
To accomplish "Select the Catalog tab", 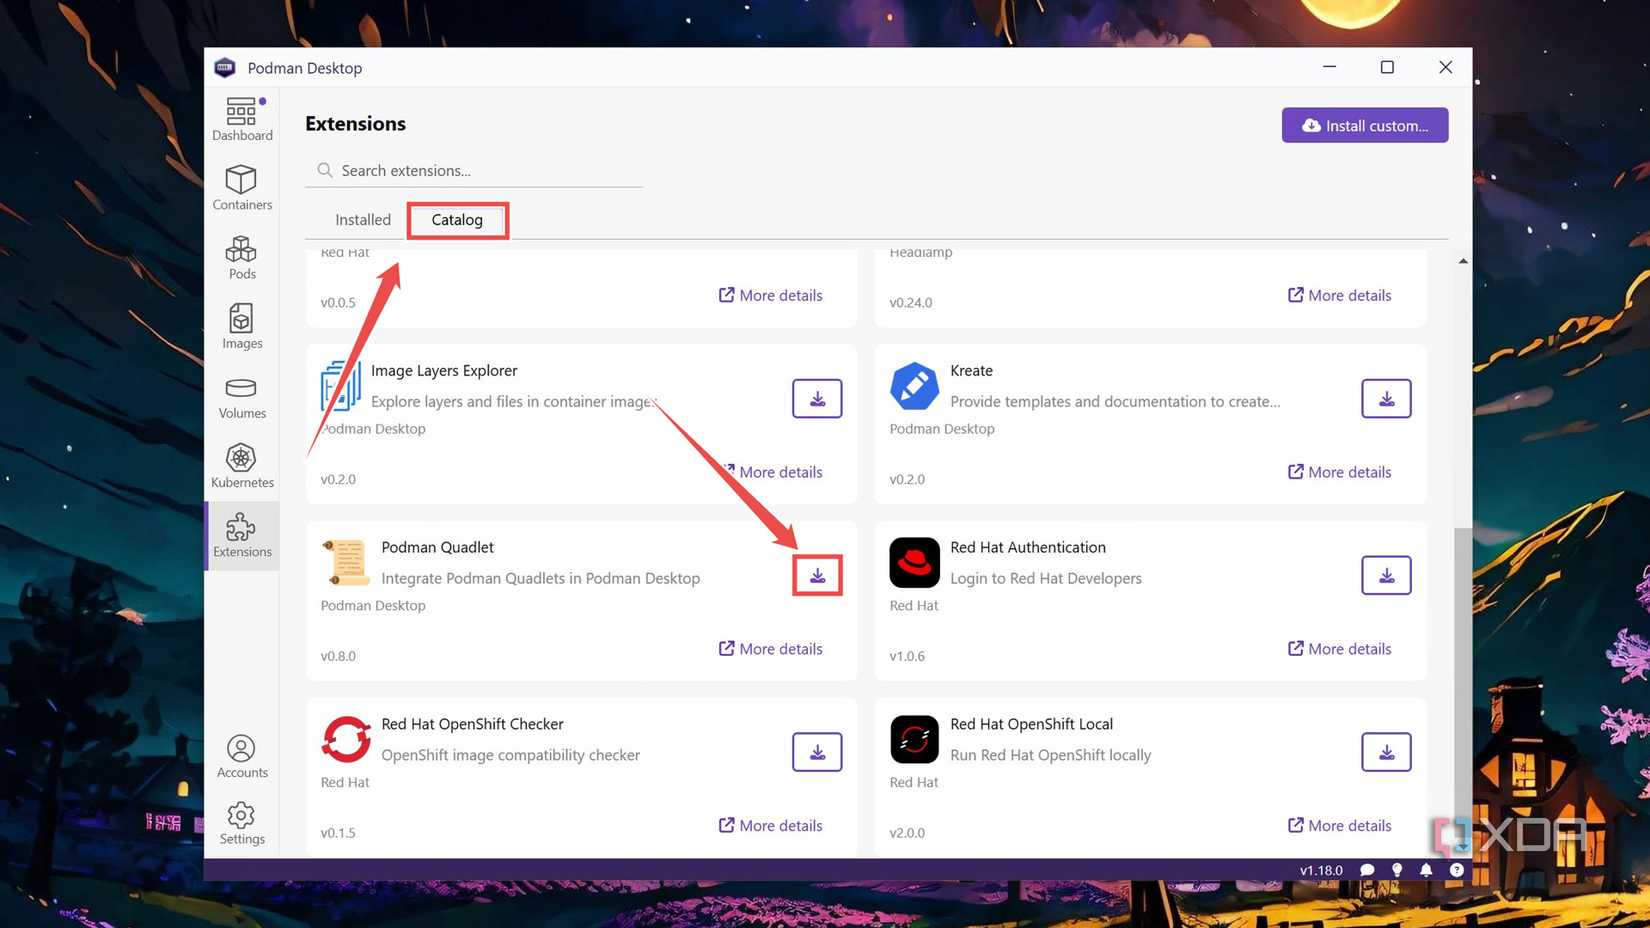I will [x=456, y=219].
